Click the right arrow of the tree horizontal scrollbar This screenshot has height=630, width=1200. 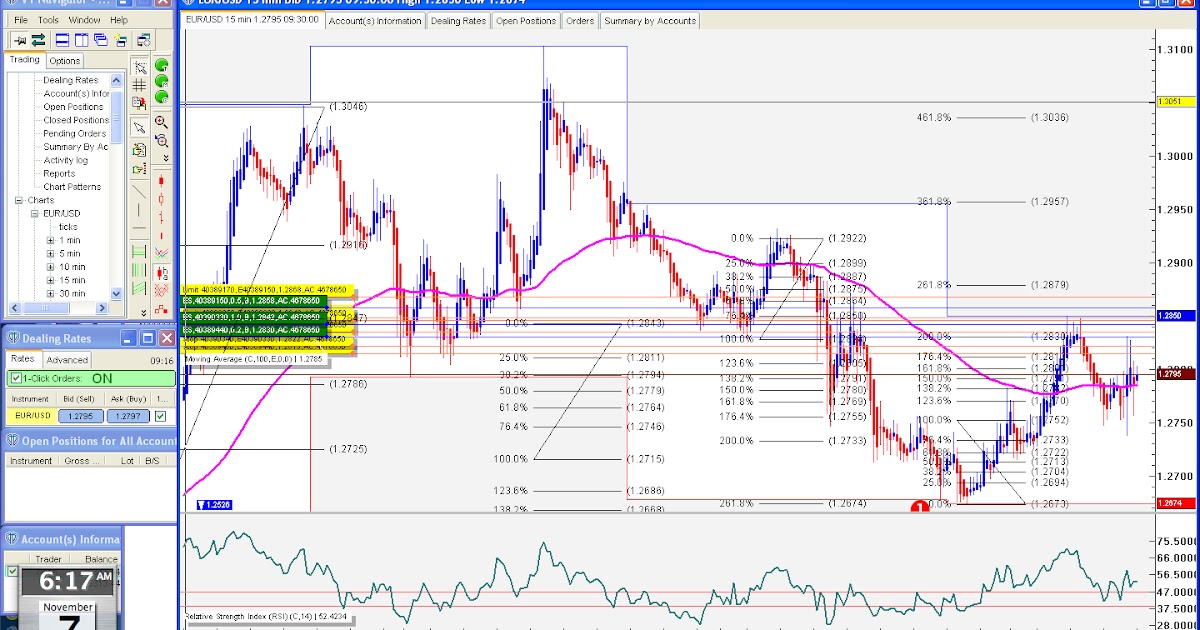[x=102, y=307]
